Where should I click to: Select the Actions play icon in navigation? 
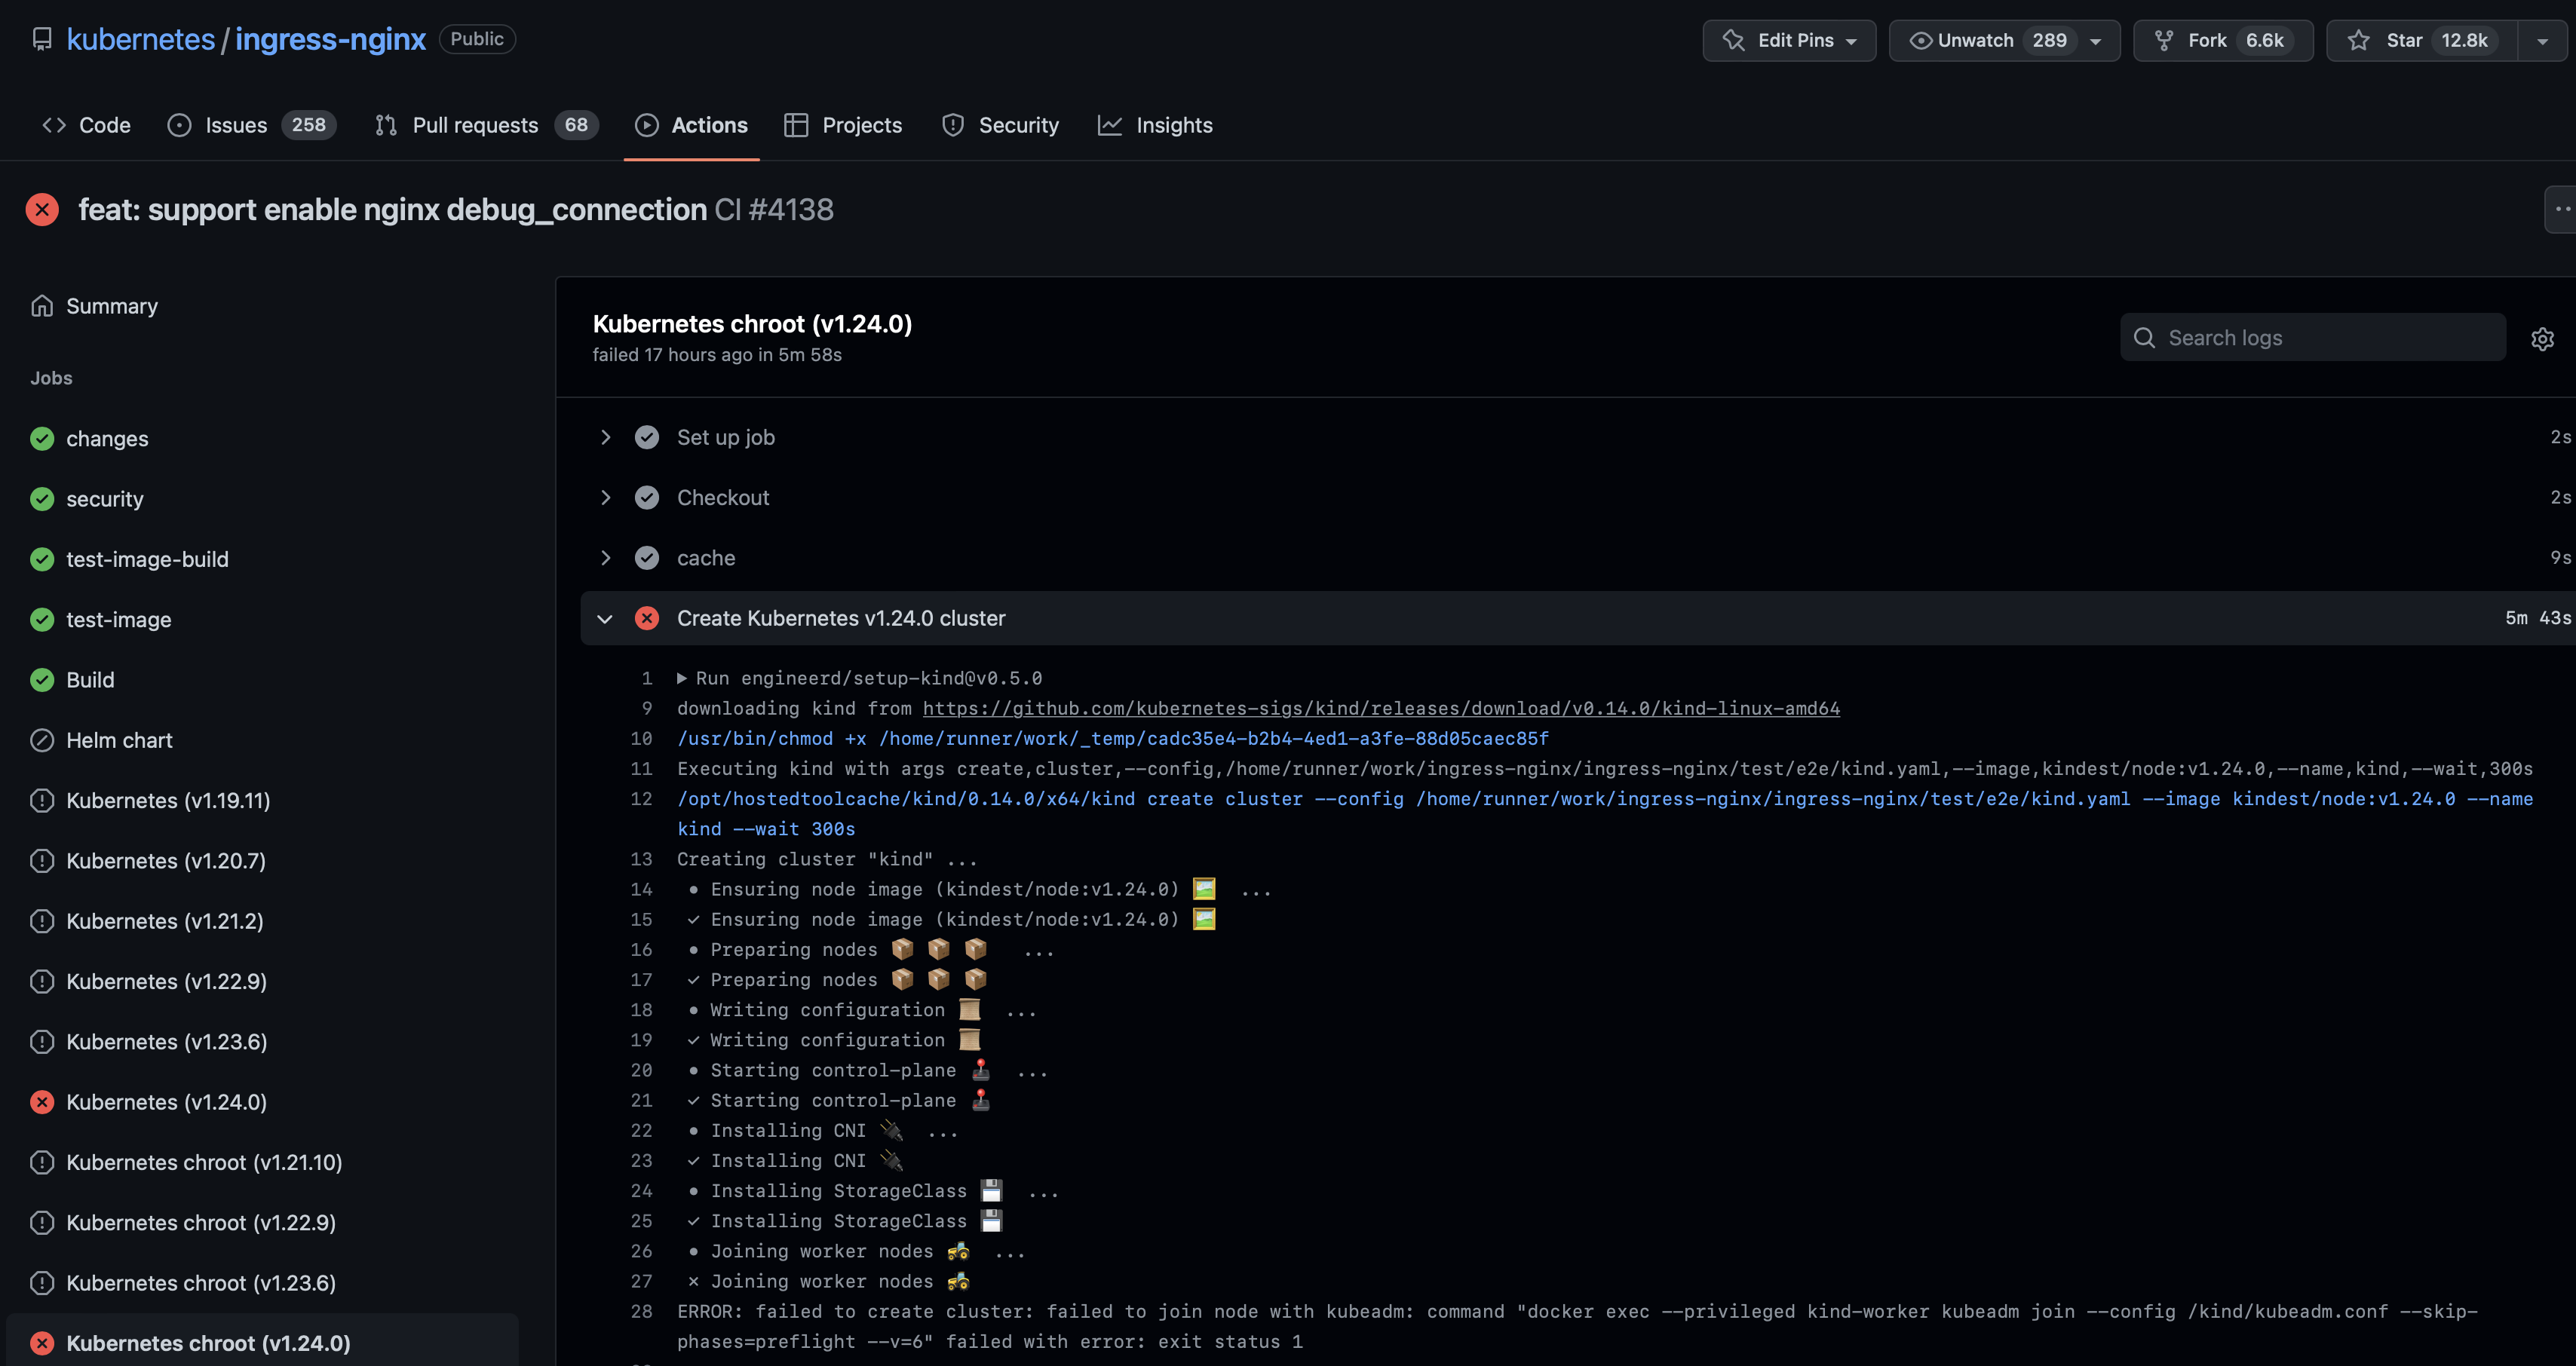tap(647, 125)
